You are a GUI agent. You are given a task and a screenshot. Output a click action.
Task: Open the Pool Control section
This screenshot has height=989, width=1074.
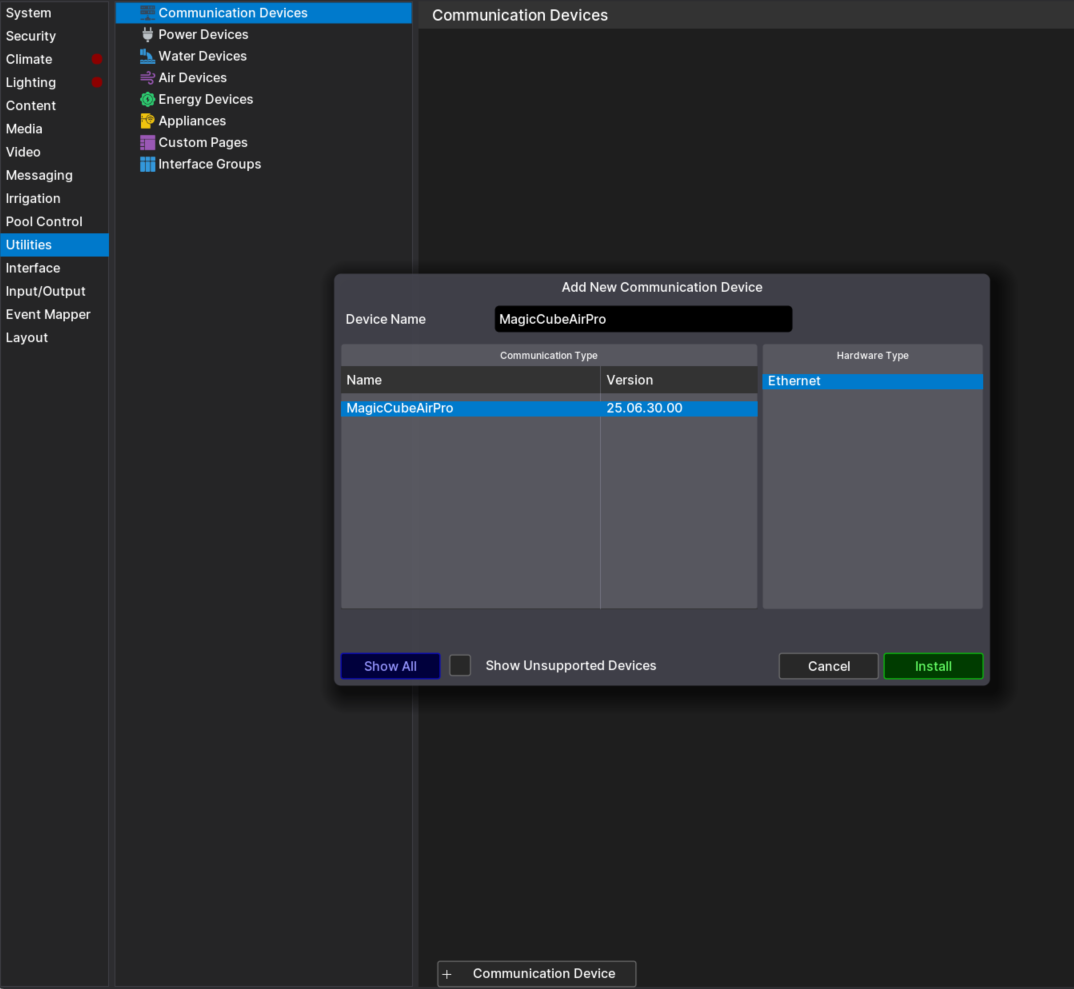tap(54, 222)
